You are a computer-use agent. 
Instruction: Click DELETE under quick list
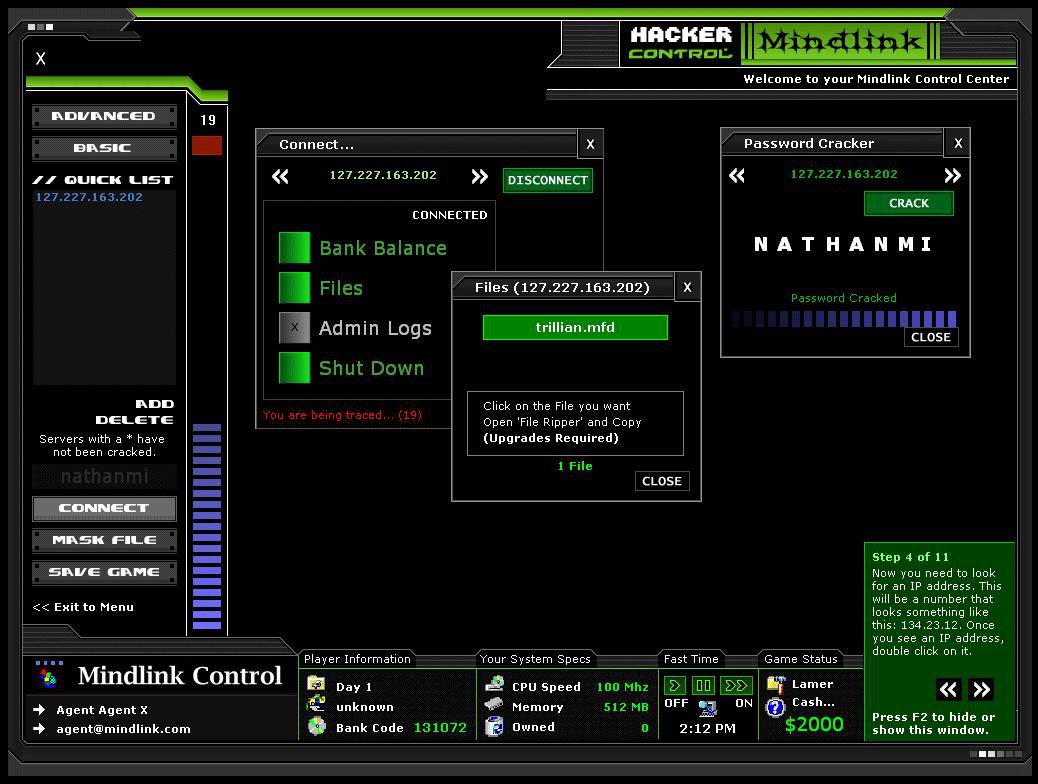(134, 420)
